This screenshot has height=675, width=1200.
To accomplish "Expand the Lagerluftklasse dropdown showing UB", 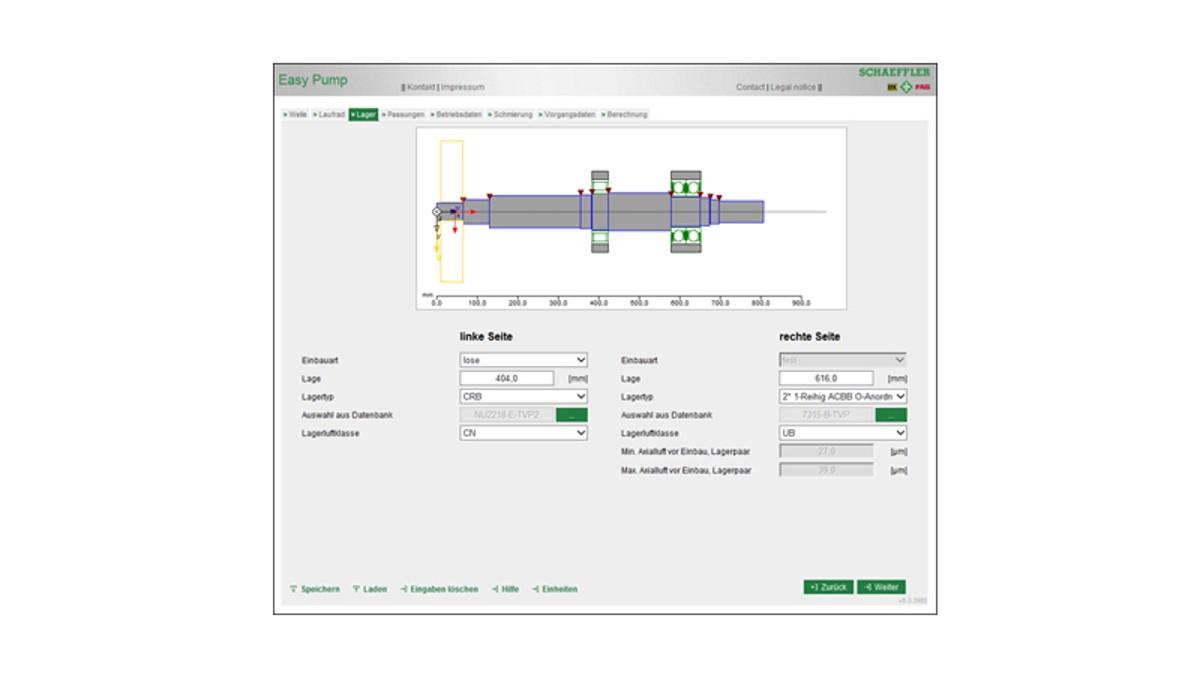I will tap(843, 433).
